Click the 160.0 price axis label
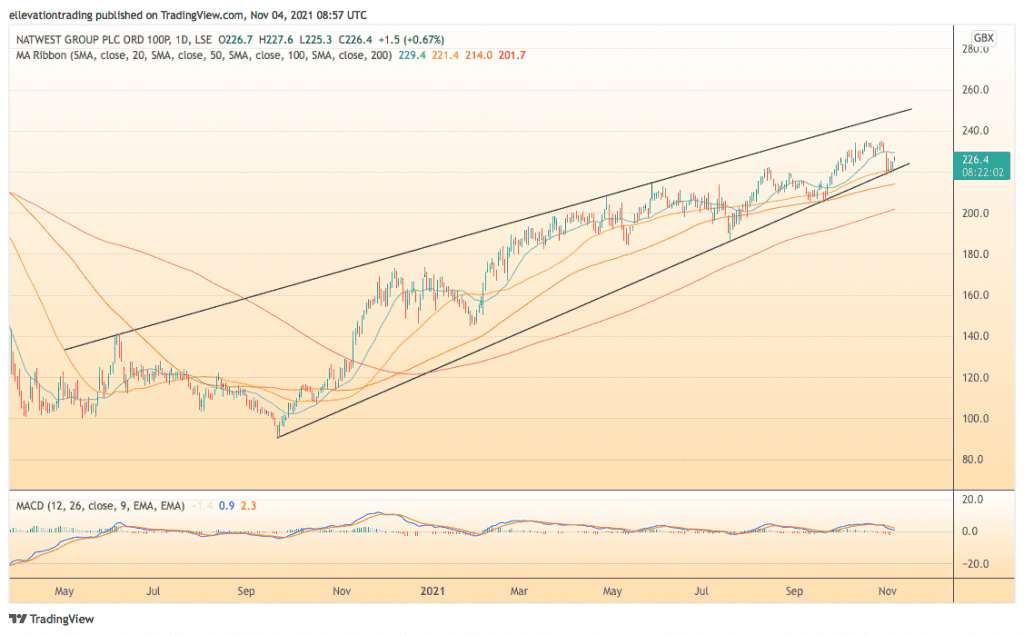 point(976,295)
